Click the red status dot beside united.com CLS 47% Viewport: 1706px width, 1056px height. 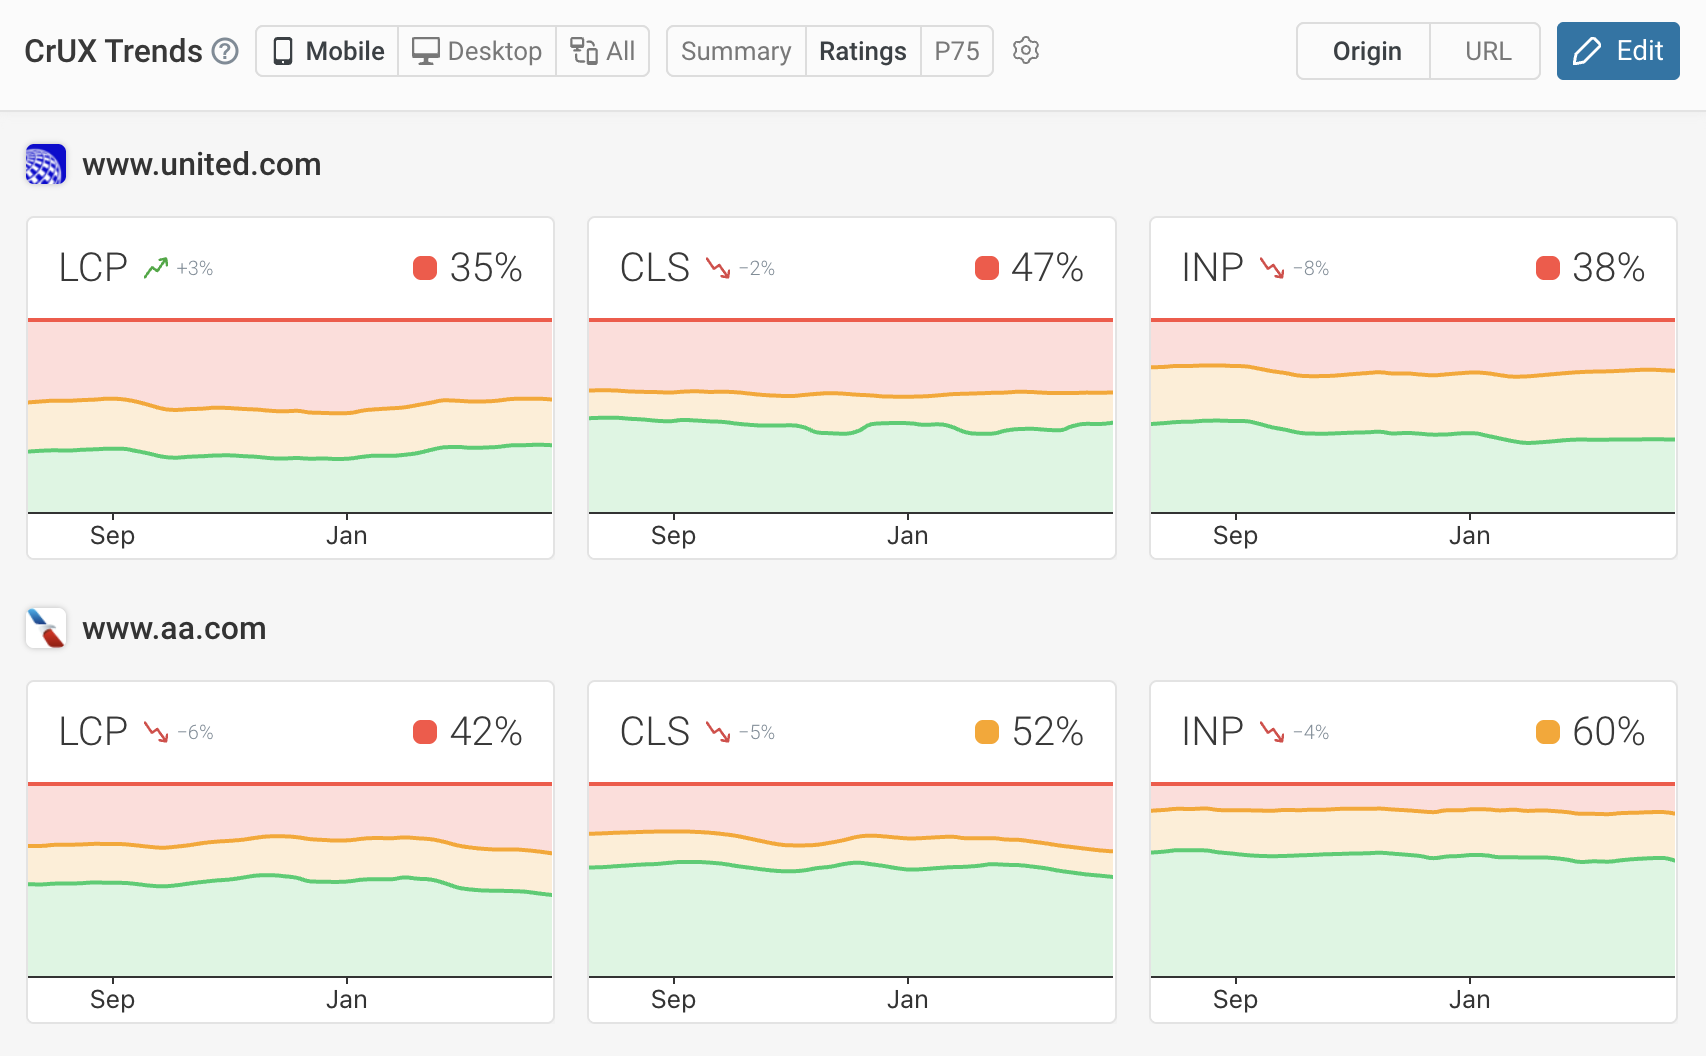pyautogui.click(x=987, y=268)
